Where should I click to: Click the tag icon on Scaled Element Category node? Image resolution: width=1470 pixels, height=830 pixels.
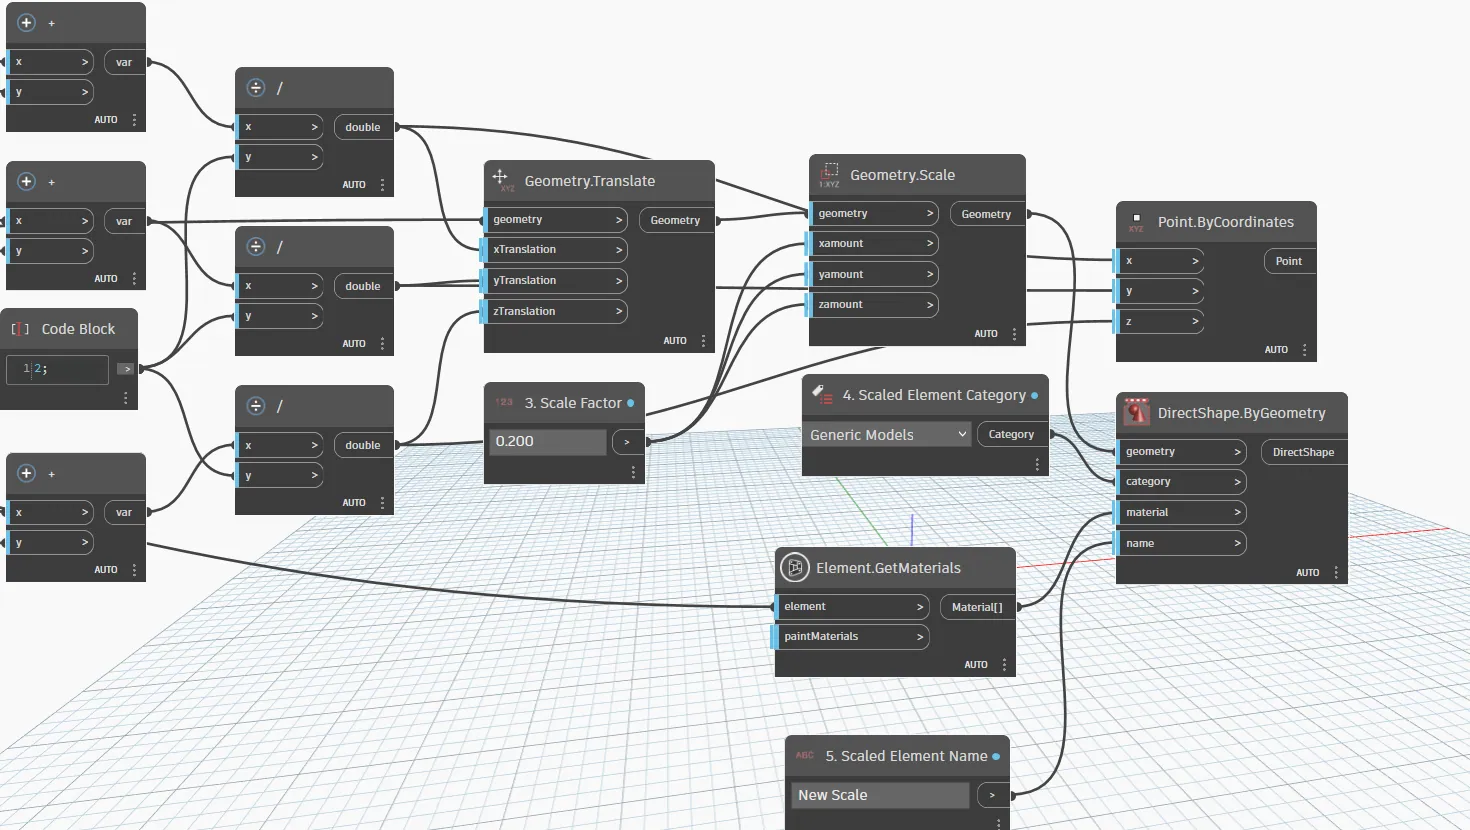click(822, 394)
